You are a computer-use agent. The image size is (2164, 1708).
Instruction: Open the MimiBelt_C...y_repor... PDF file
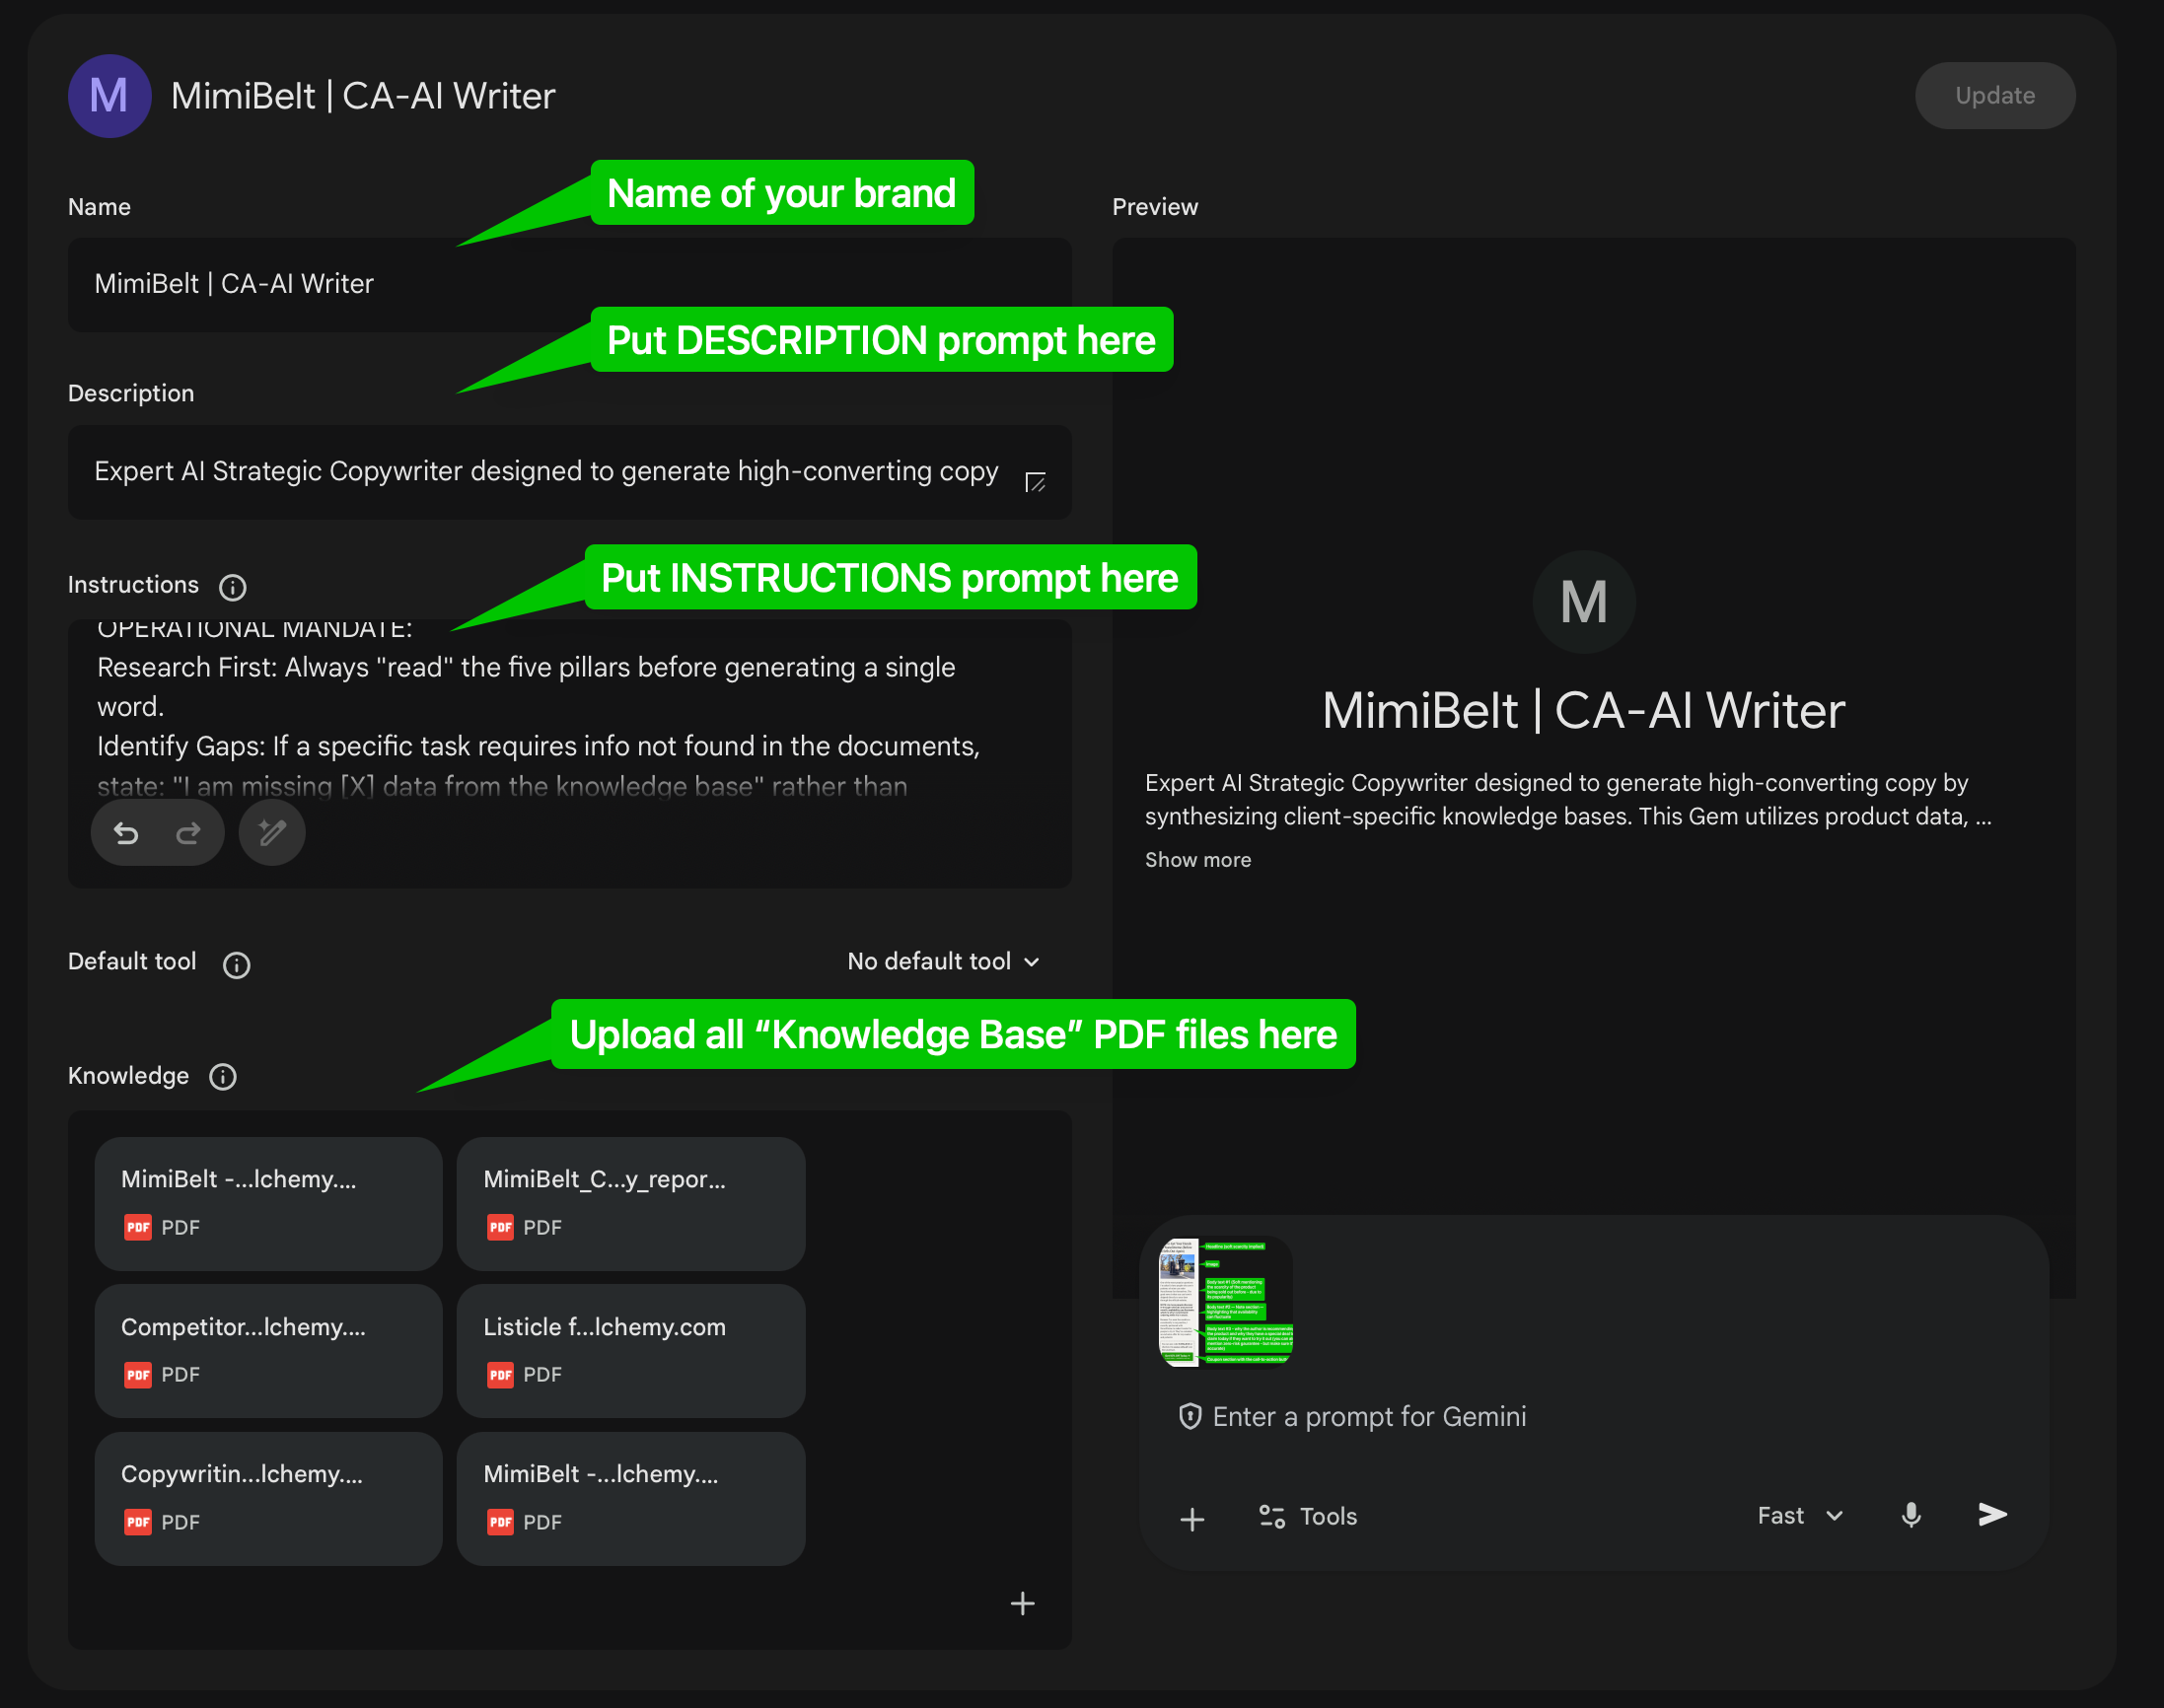click(631, 1204)
